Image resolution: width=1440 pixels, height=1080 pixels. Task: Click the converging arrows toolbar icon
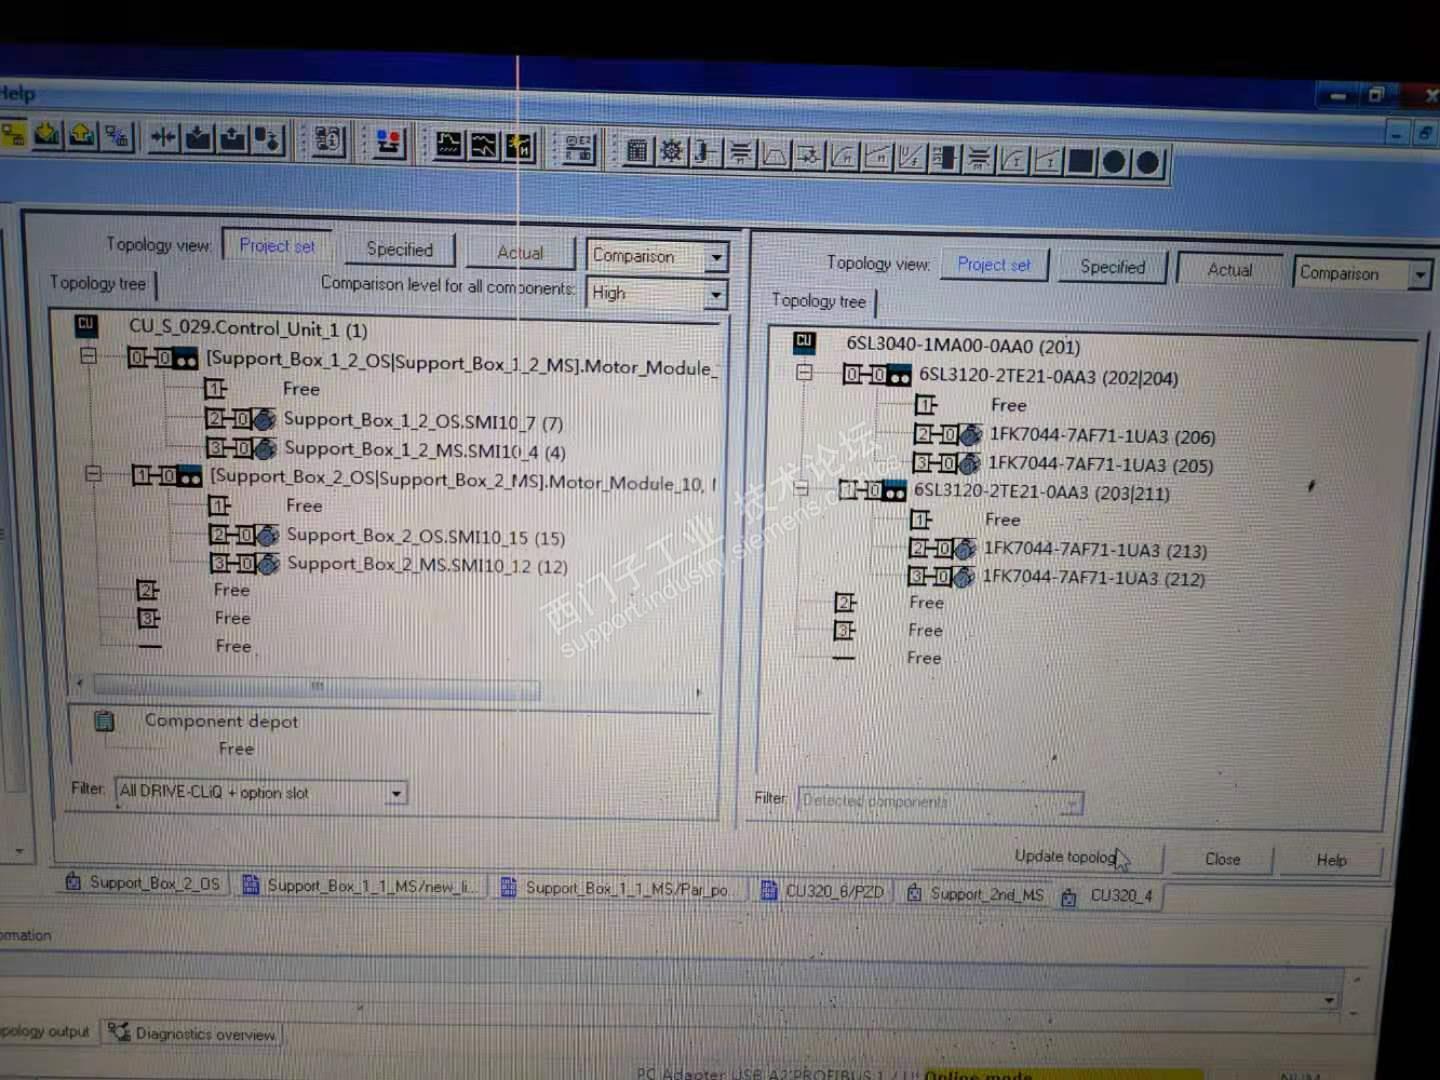162,138
